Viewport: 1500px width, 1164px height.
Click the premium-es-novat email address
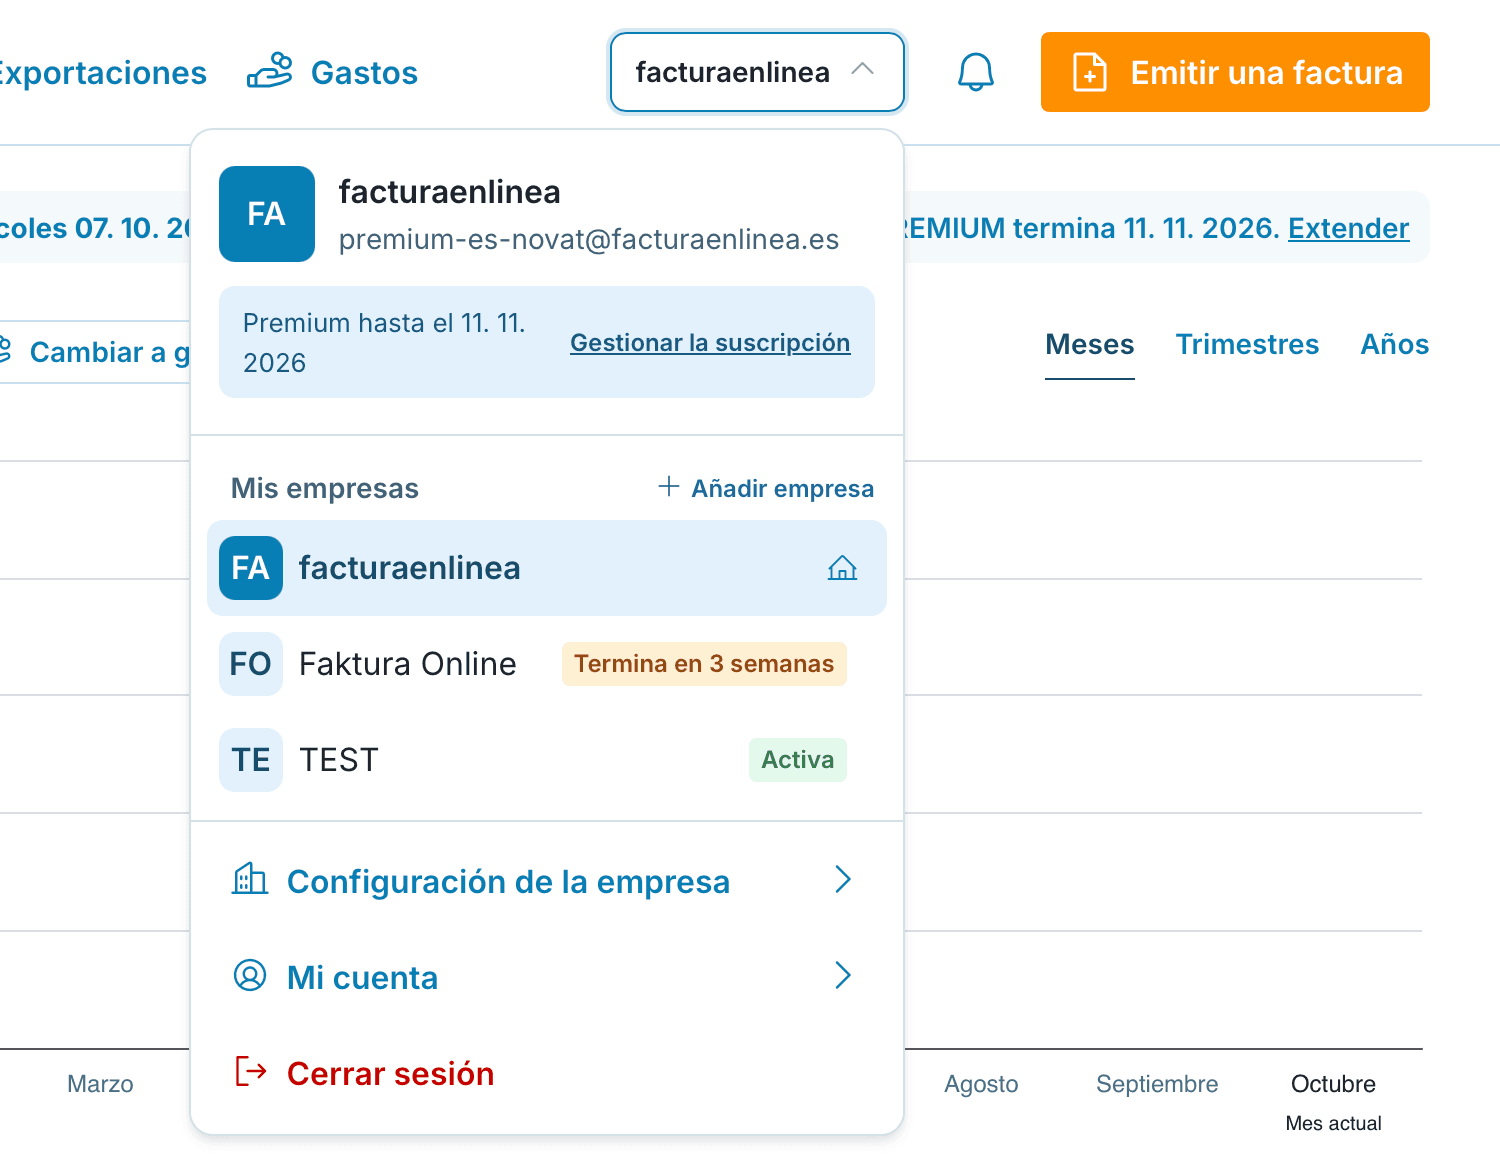tap(589, 240)
